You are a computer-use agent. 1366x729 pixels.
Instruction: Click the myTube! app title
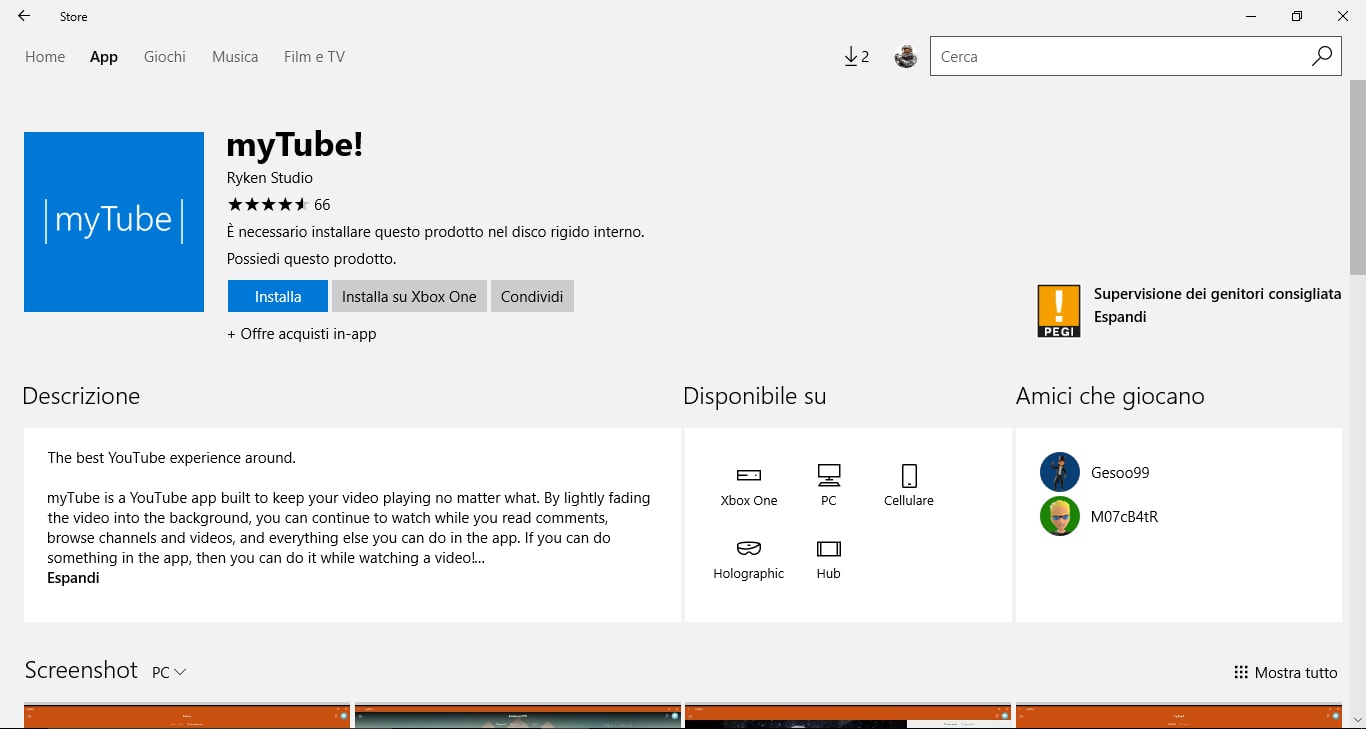(295, 145)
